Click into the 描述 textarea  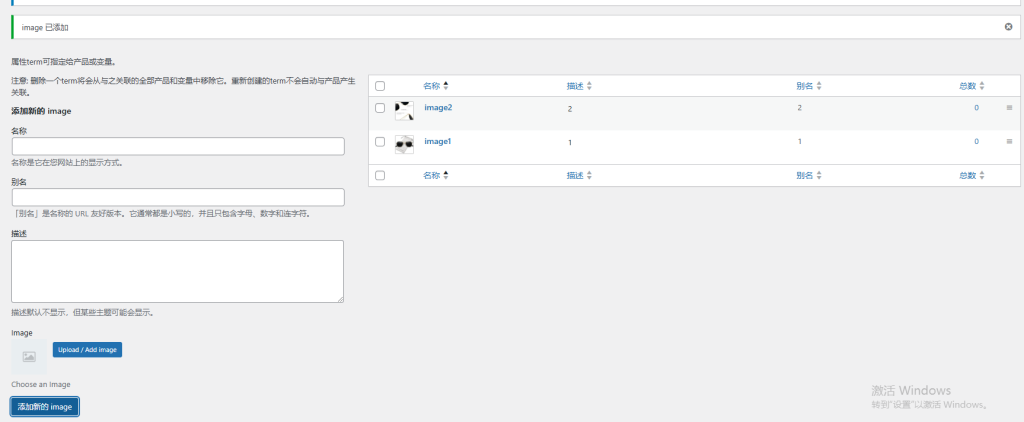click(178, 270)
